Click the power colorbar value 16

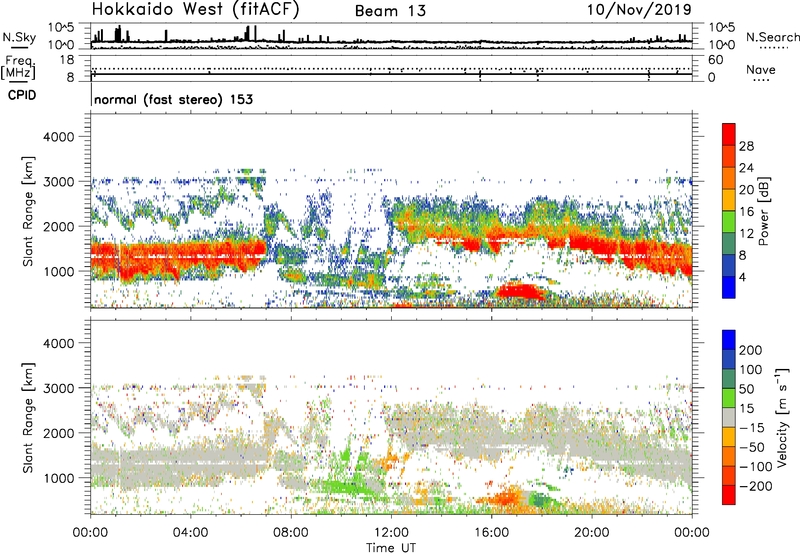[746, 212]
